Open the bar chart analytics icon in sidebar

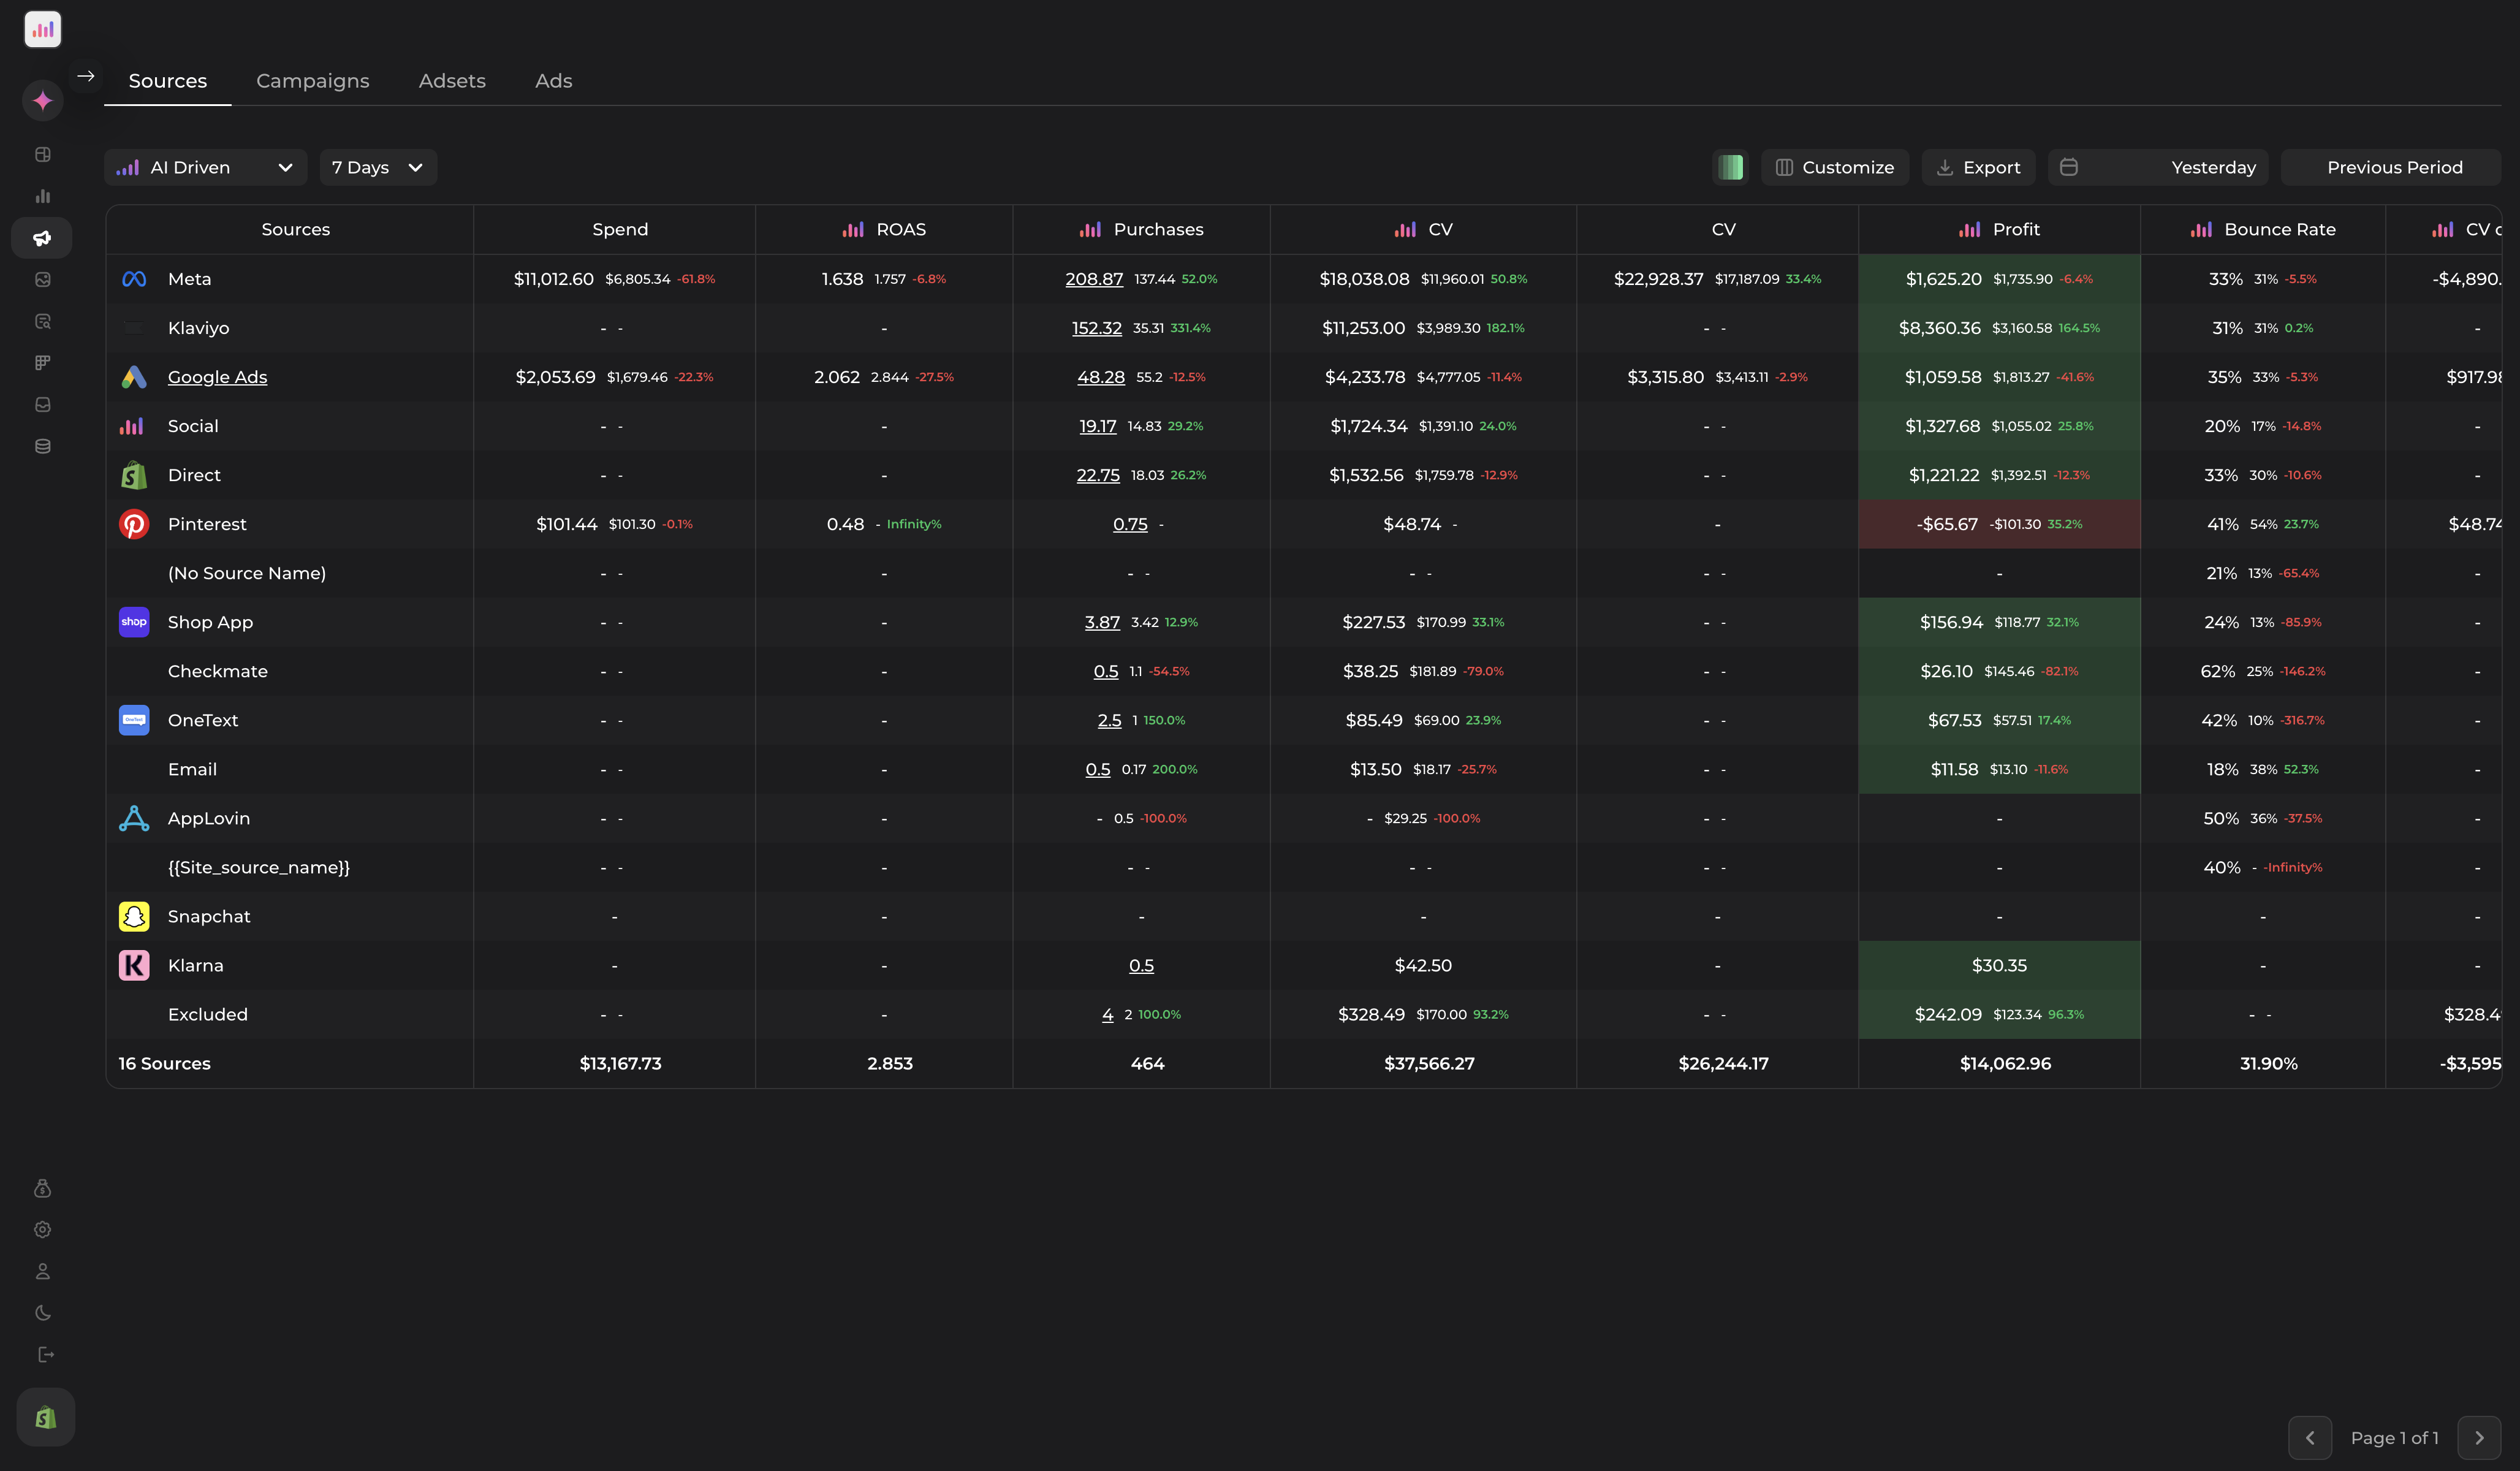pyautogui.click(x=42, y=196)
